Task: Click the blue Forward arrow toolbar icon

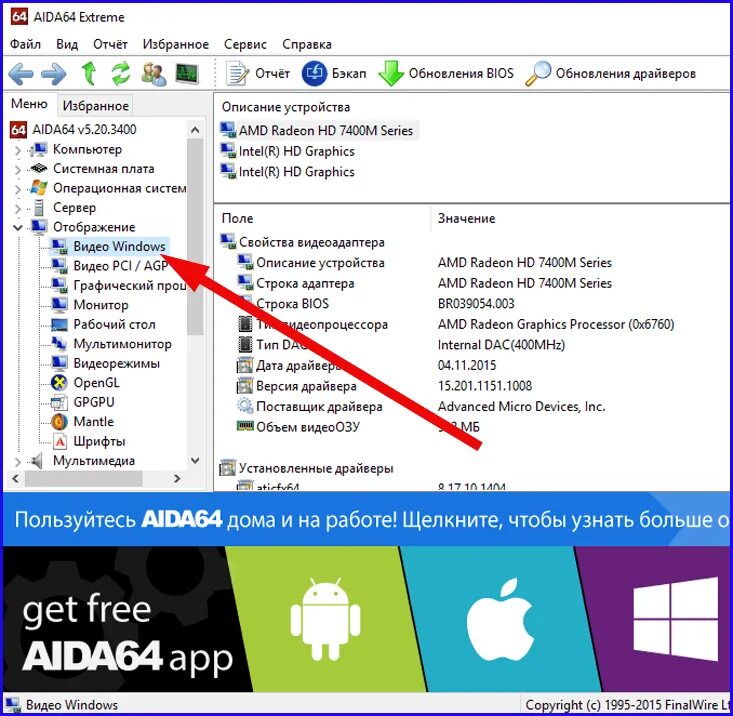Action: point(54,74)
